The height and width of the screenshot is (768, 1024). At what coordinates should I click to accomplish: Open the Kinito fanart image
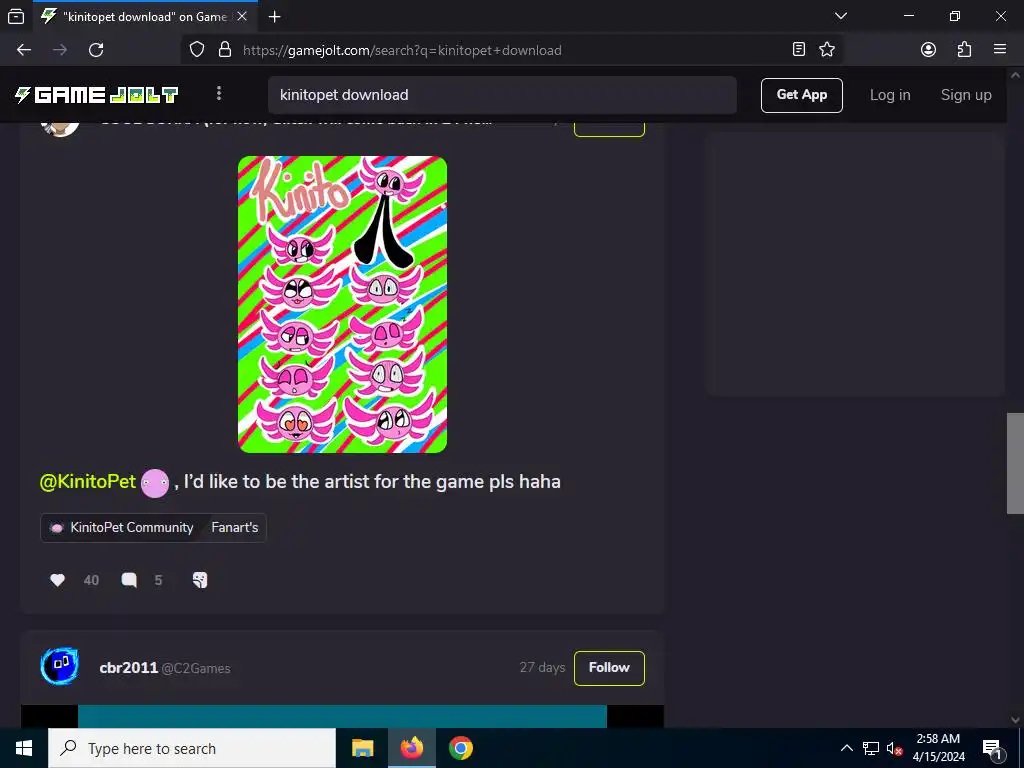click(x=342, y=304)
